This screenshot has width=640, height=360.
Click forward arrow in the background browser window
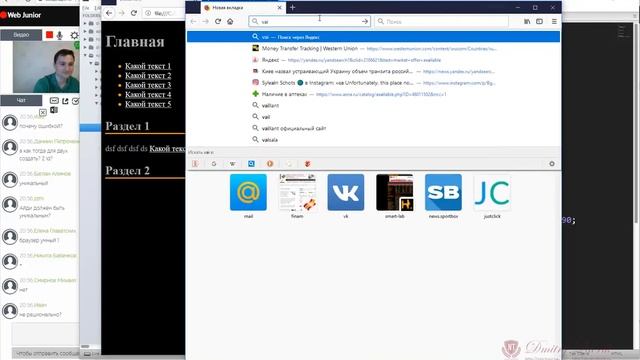tap(121, 13)
